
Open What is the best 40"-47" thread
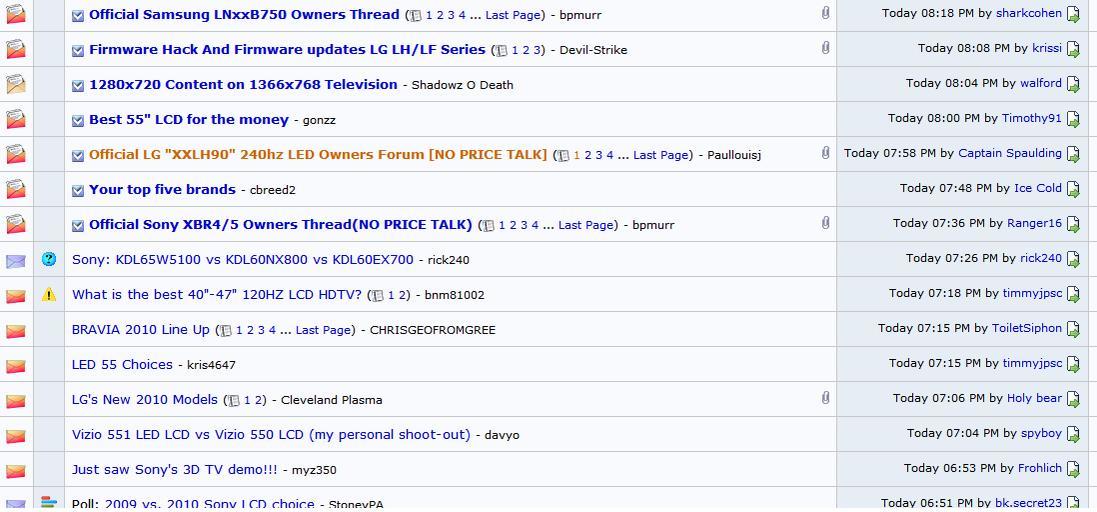tap(217, 294)
